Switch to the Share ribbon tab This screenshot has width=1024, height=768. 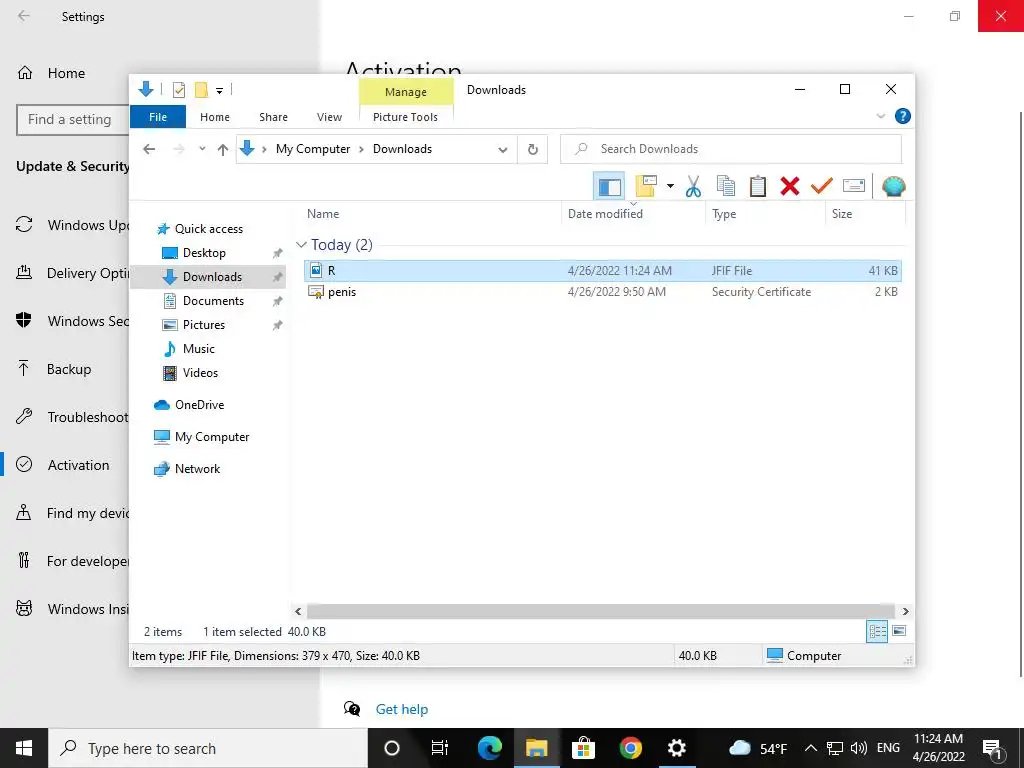(x=273, y=117)
